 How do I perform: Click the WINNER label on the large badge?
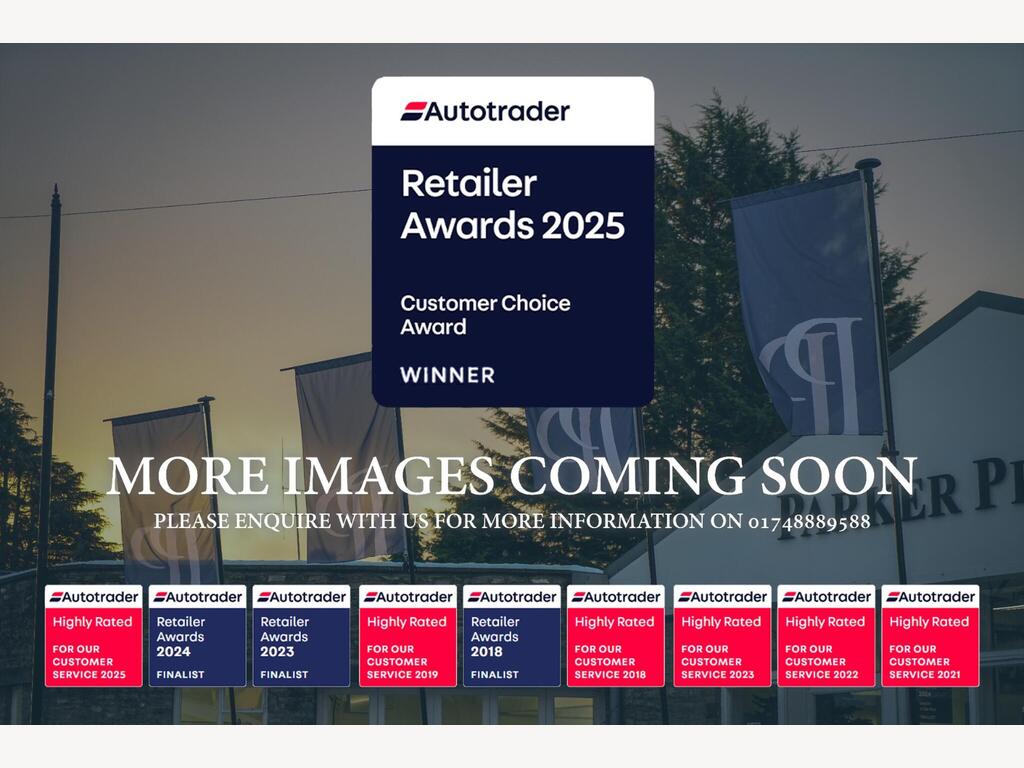pos(447,375)
